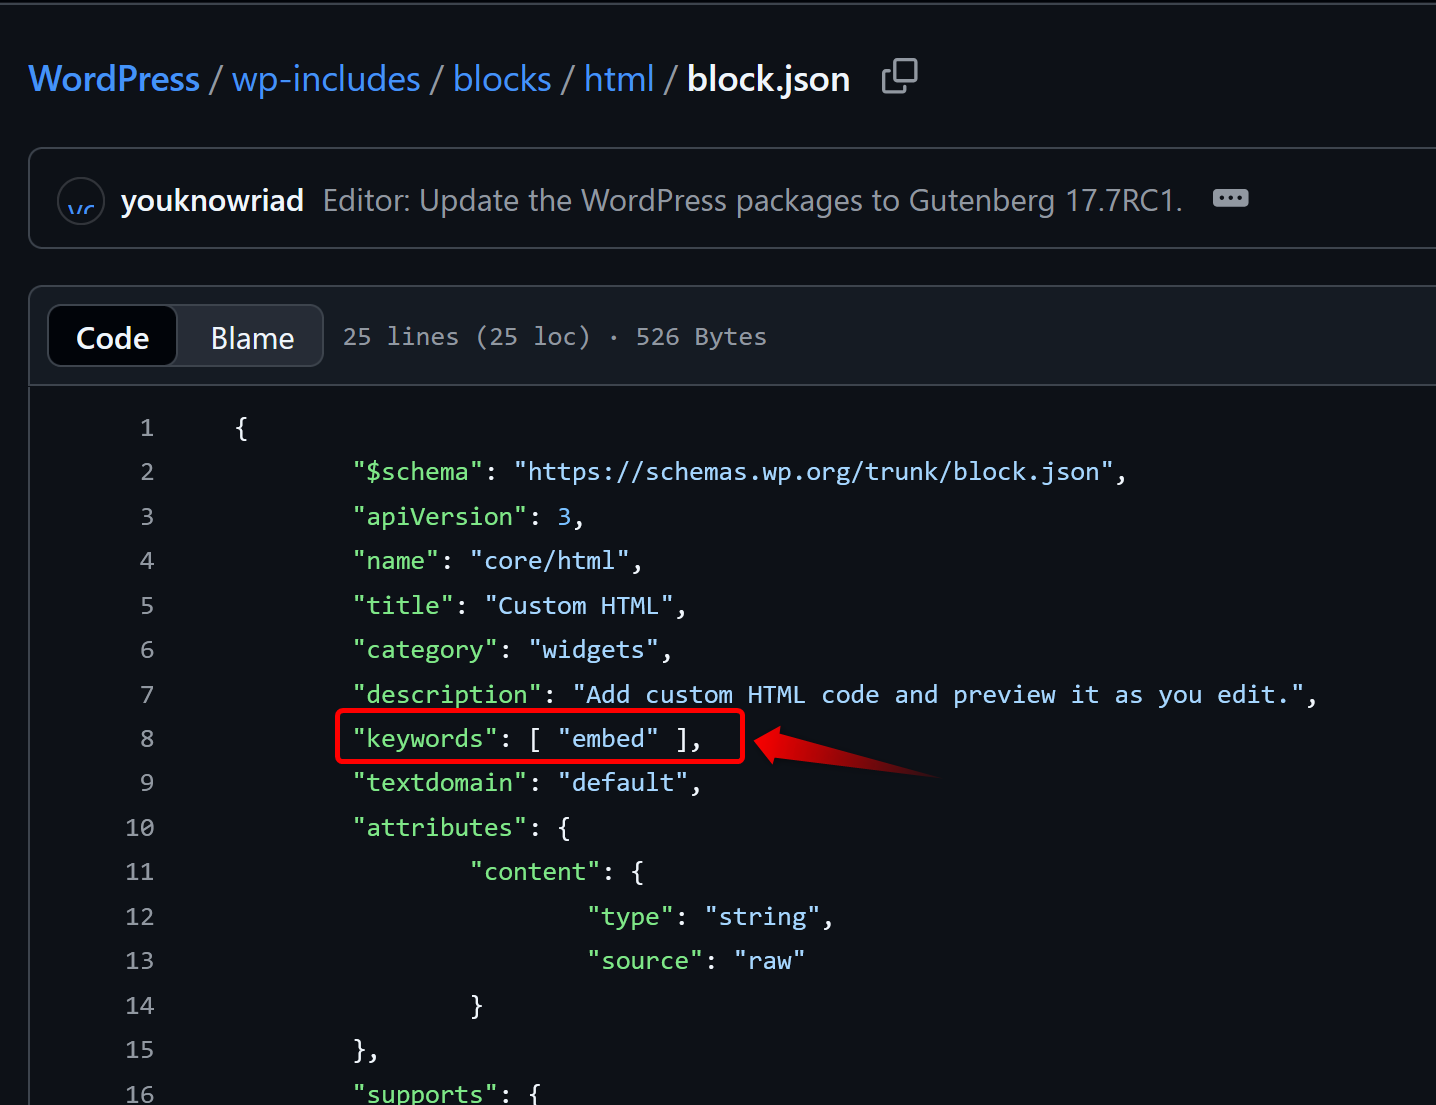Viewport: 1436px width, 1105px height.
Task: Select line number 9
Action: coord(147,783)
